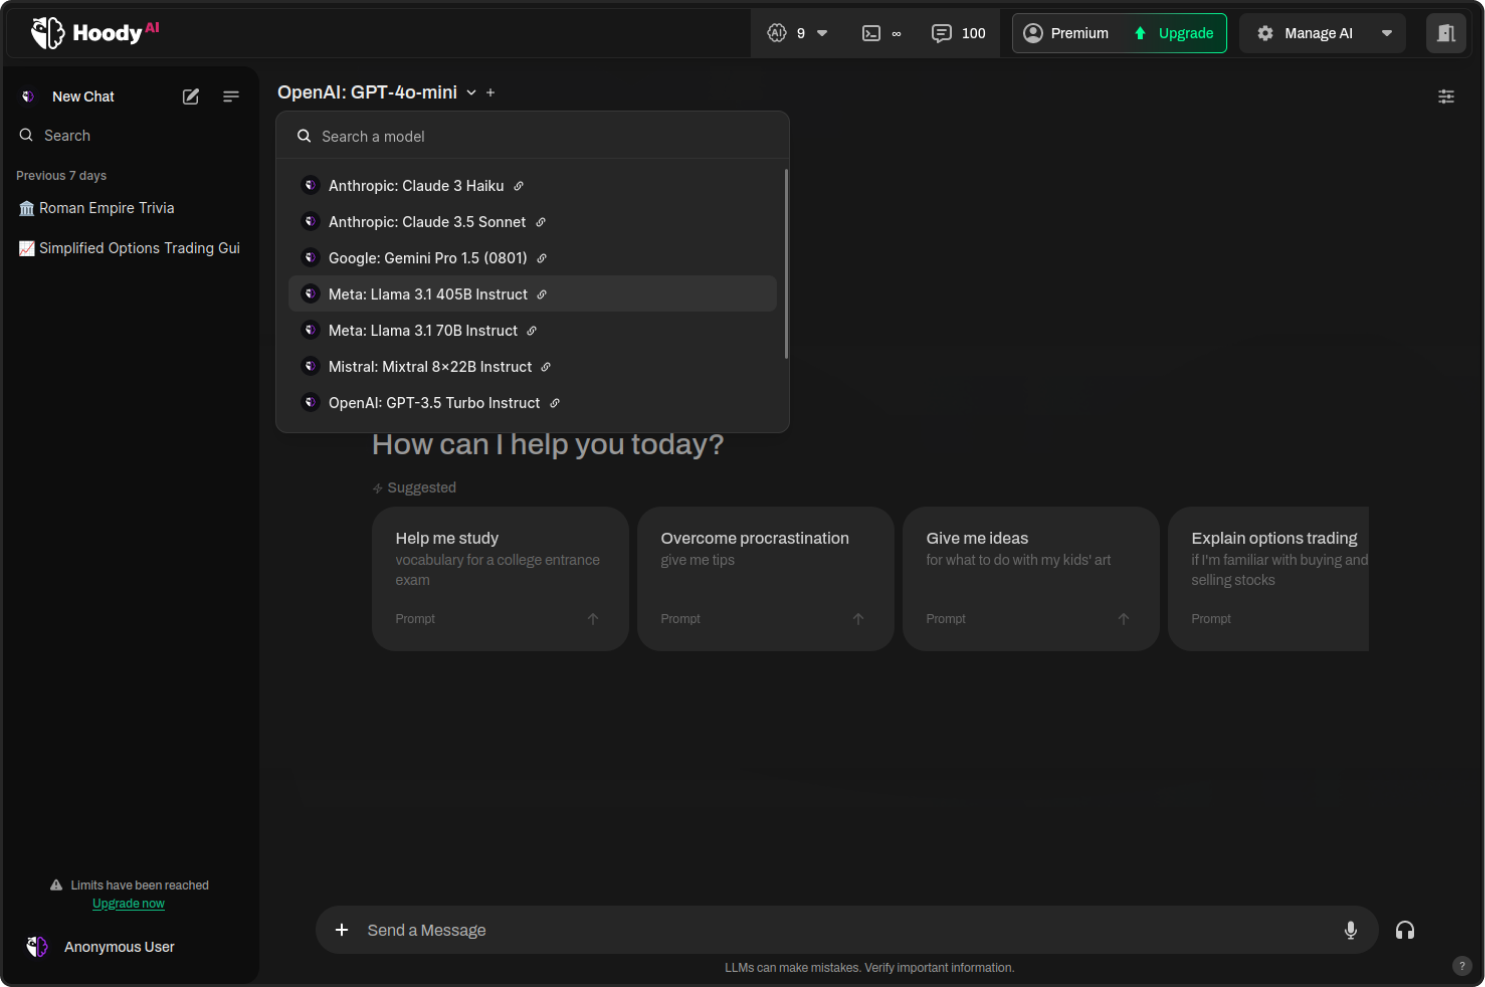Screen dimensions: 1485x987
Task: Open Manage AI settings
Action: pyautogui.click(x=1305, y=33)
